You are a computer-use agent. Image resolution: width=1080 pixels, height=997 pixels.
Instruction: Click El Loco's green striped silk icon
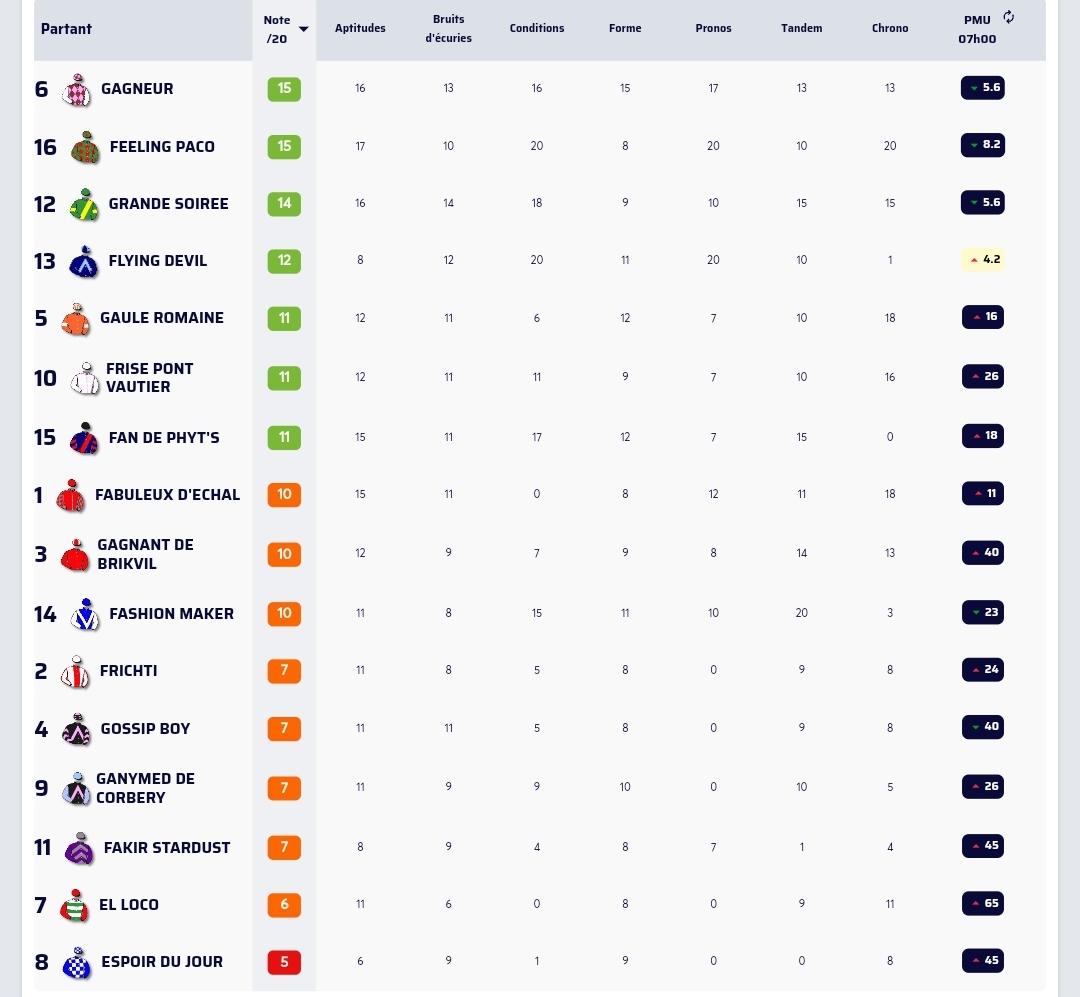74,906
